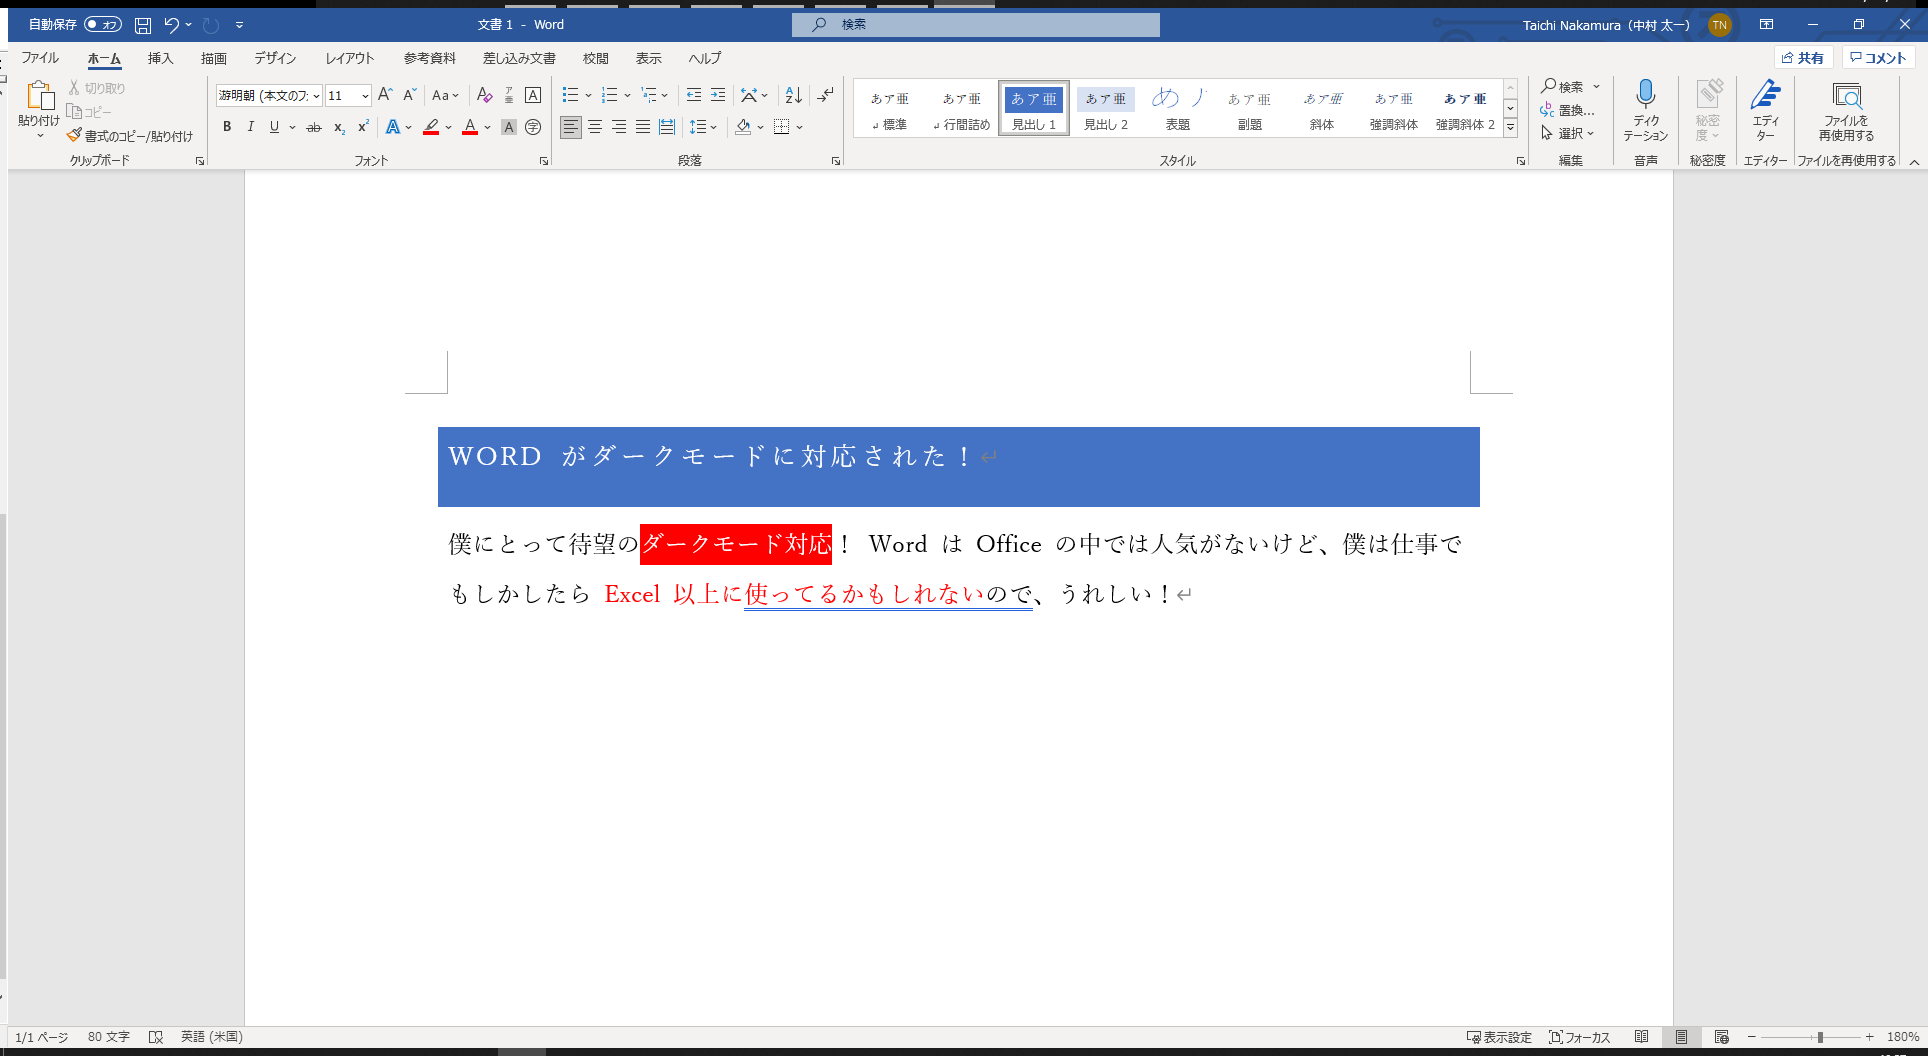Image resolution: width=1928 pixels, height=1056 pixels.
Task: Toggle bold formatting
Action: pos(227,127)
